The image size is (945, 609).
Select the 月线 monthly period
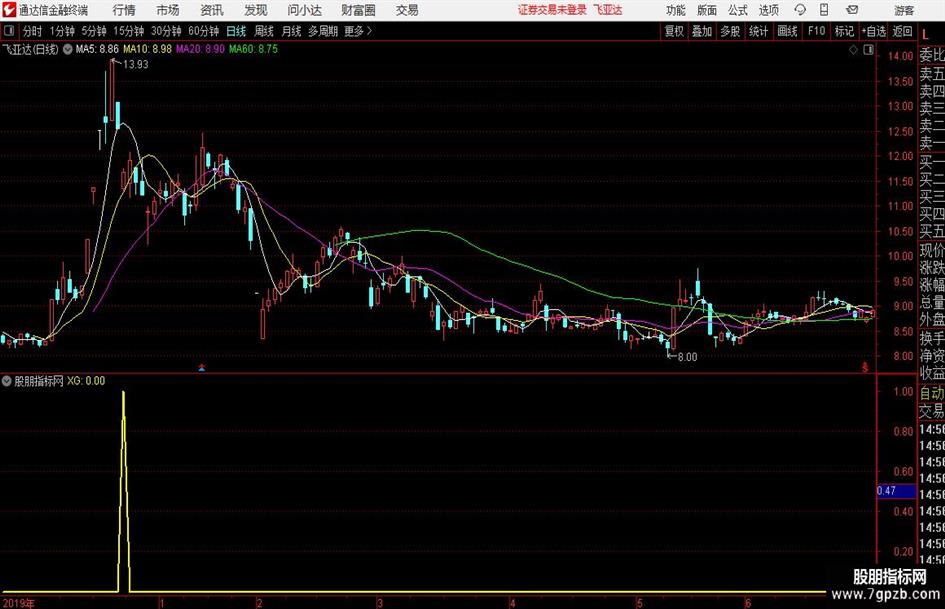(291, 31)
